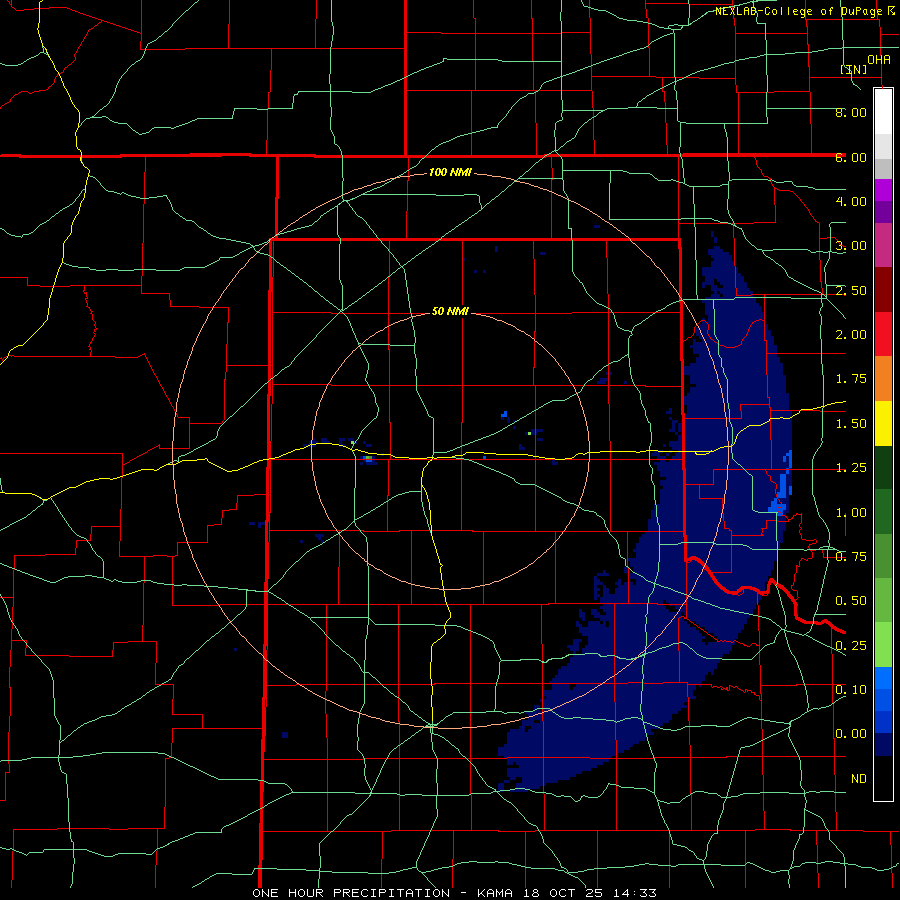Image resolution: width=900 pixels, height=900 pixels.
Task: Click the ND legend label
Action: pos(859,779)
